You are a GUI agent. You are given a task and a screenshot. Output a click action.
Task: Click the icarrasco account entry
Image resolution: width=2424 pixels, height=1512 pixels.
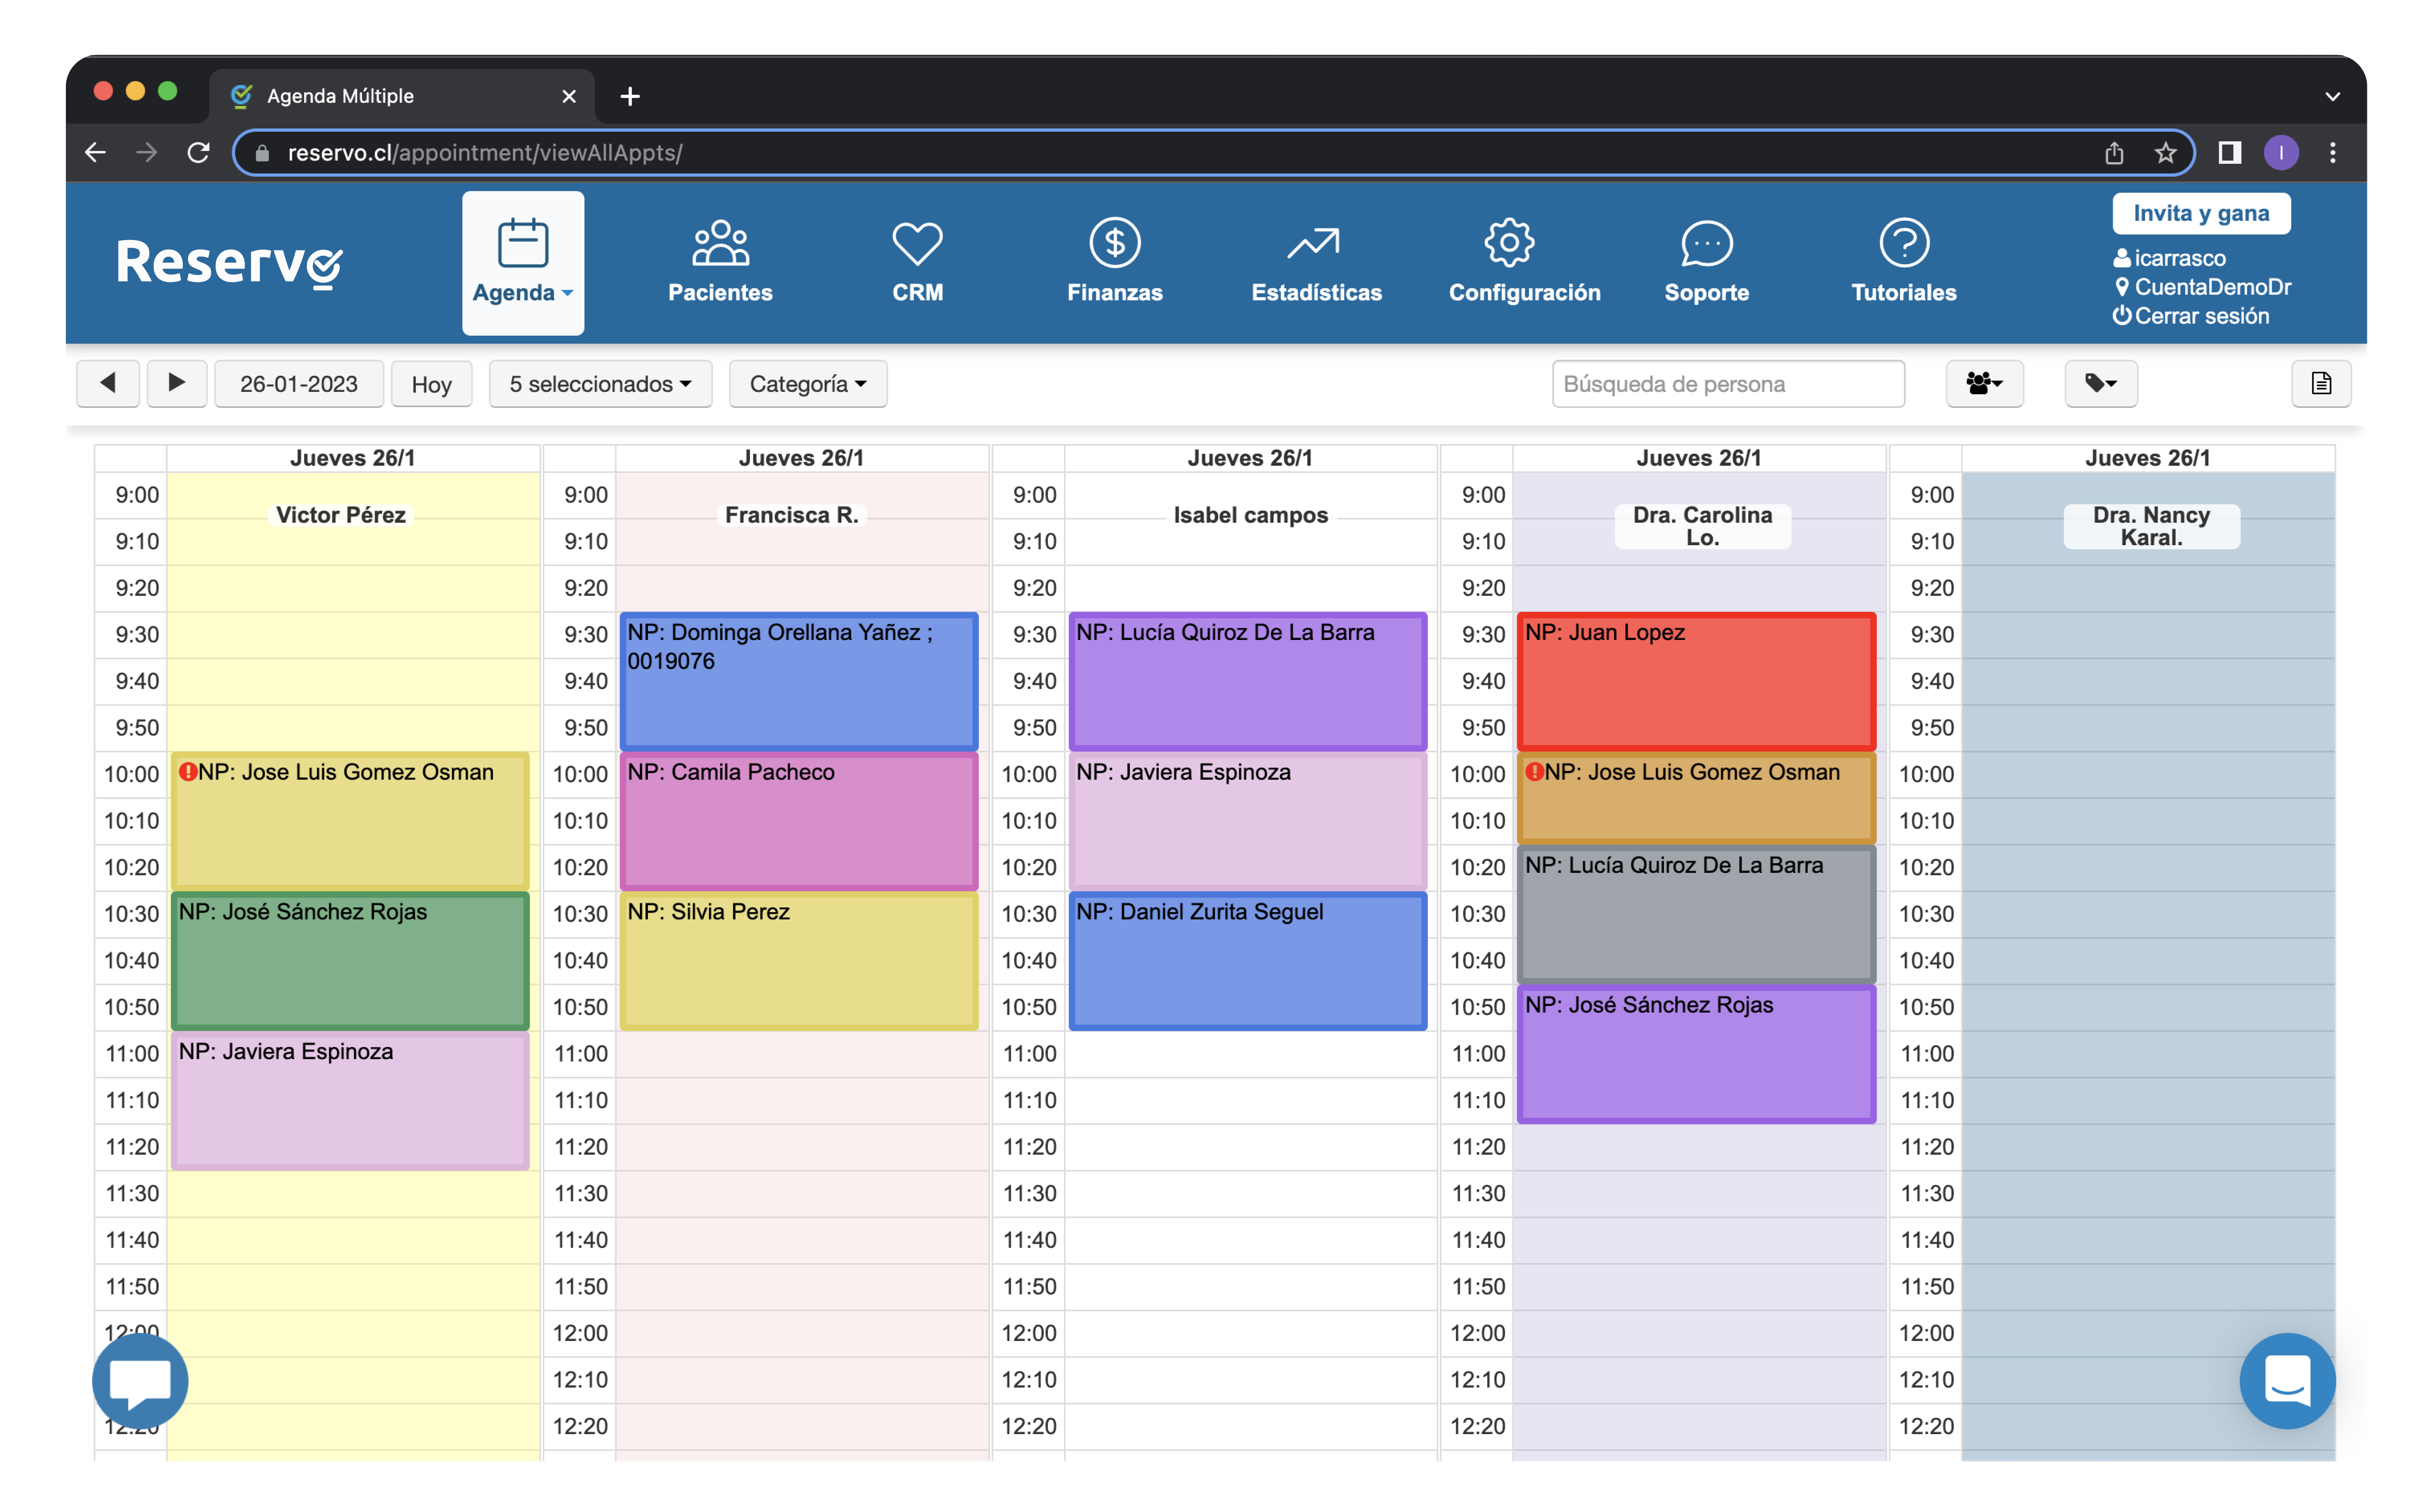tap(2171, 258)
